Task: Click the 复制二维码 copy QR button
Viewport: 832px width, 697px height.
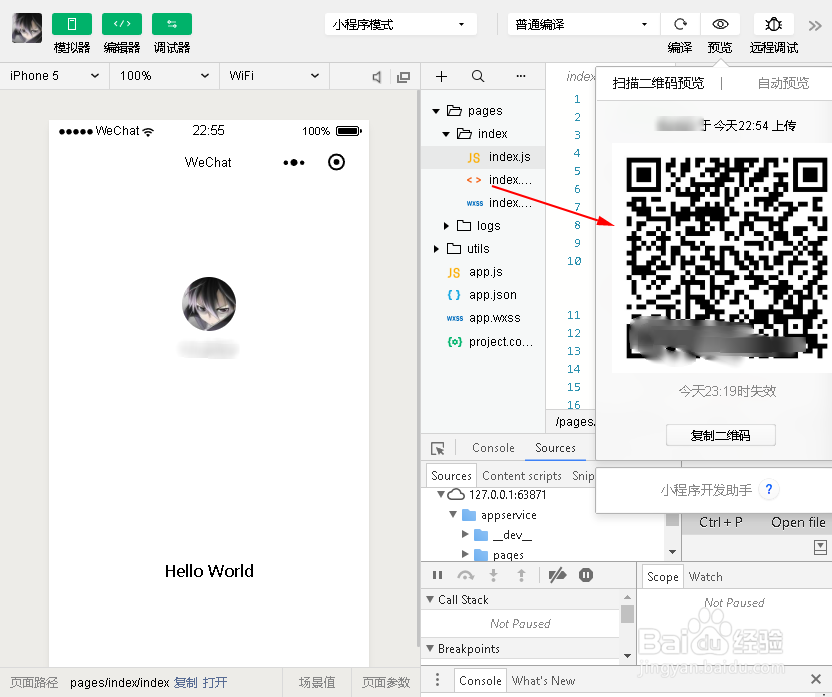Action: [x=721, y=434]
